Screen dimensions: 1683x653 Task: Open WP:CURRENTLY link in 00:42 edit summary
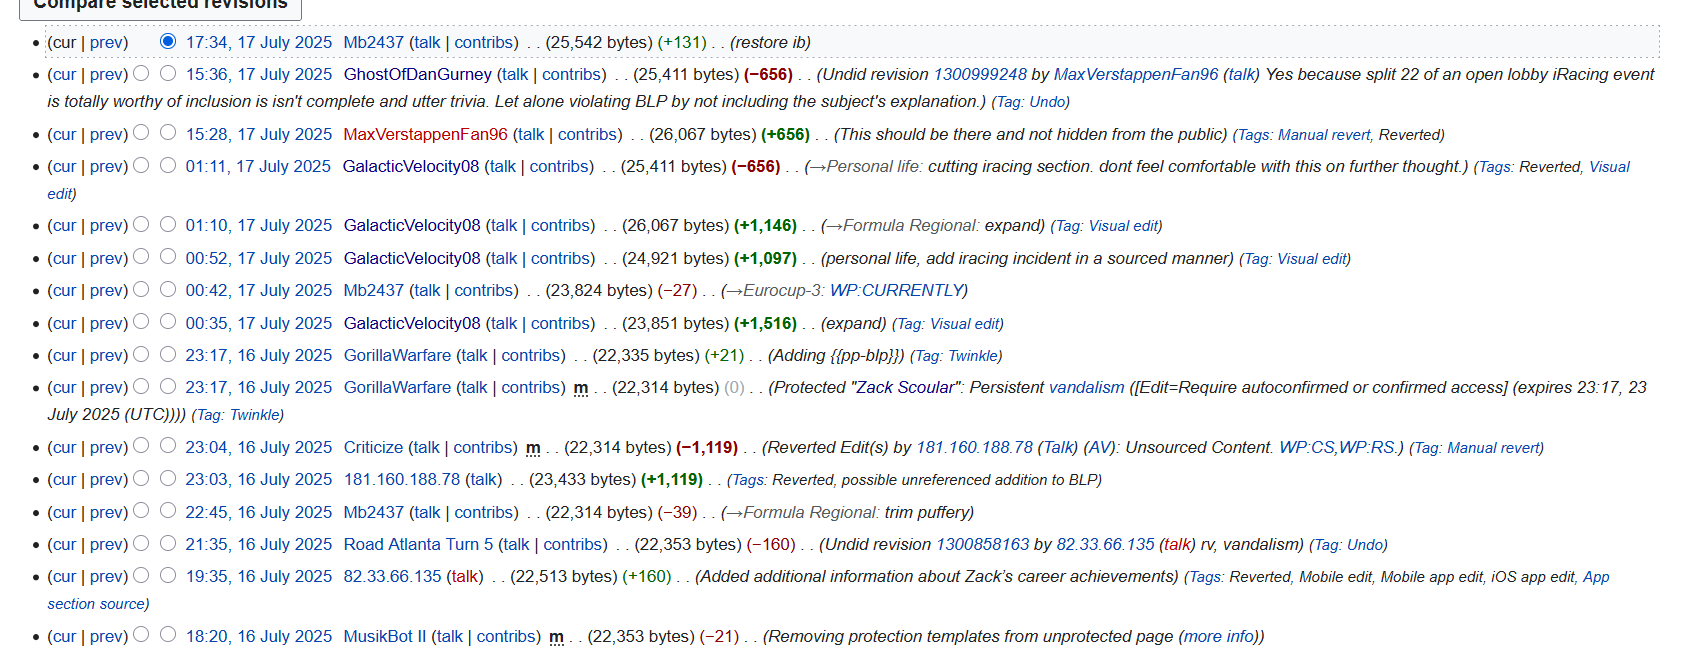[896, 290]
